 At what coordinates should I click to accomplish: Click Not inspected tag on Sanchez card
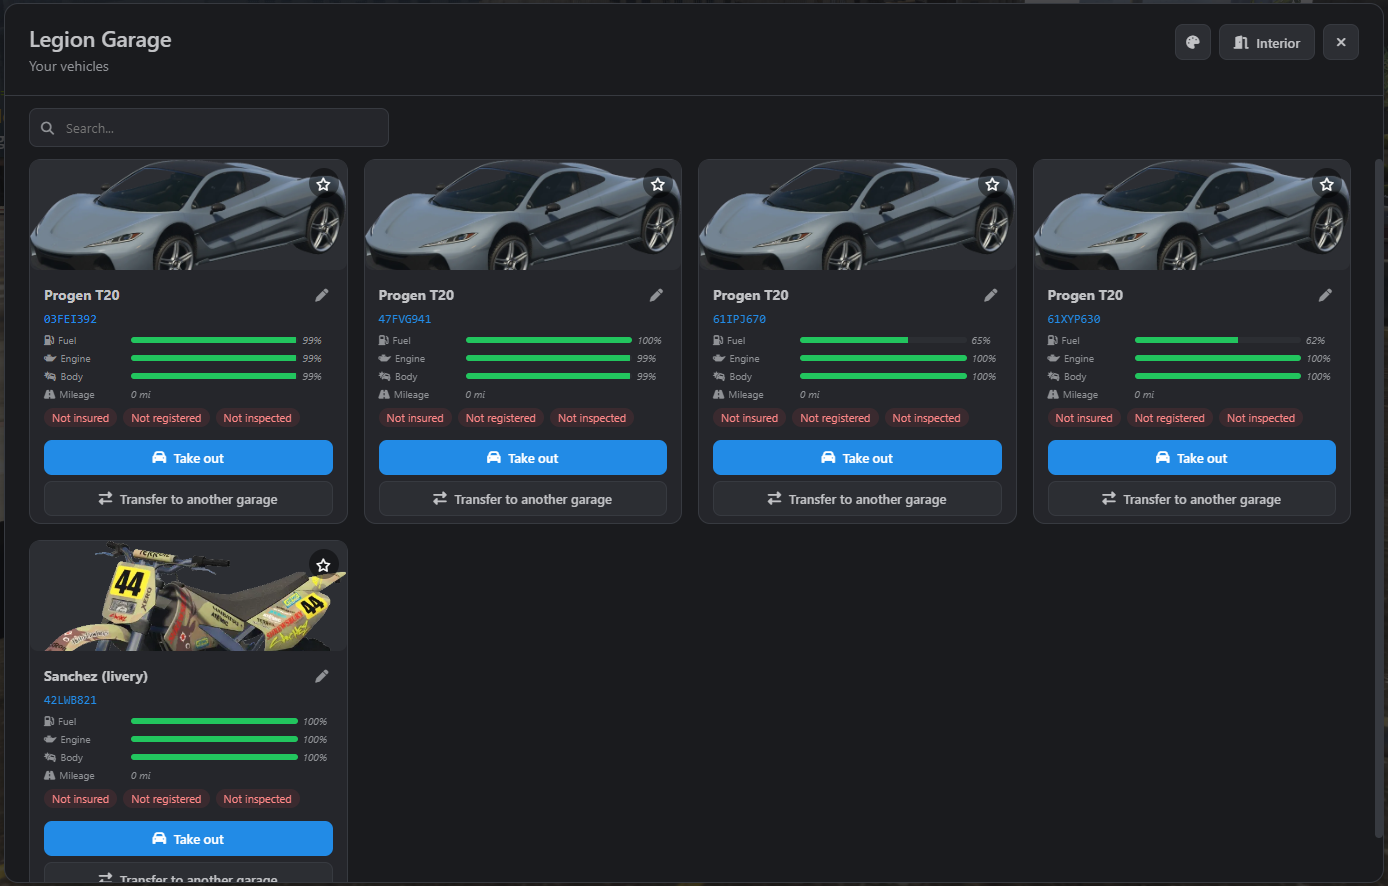[257, 799]
